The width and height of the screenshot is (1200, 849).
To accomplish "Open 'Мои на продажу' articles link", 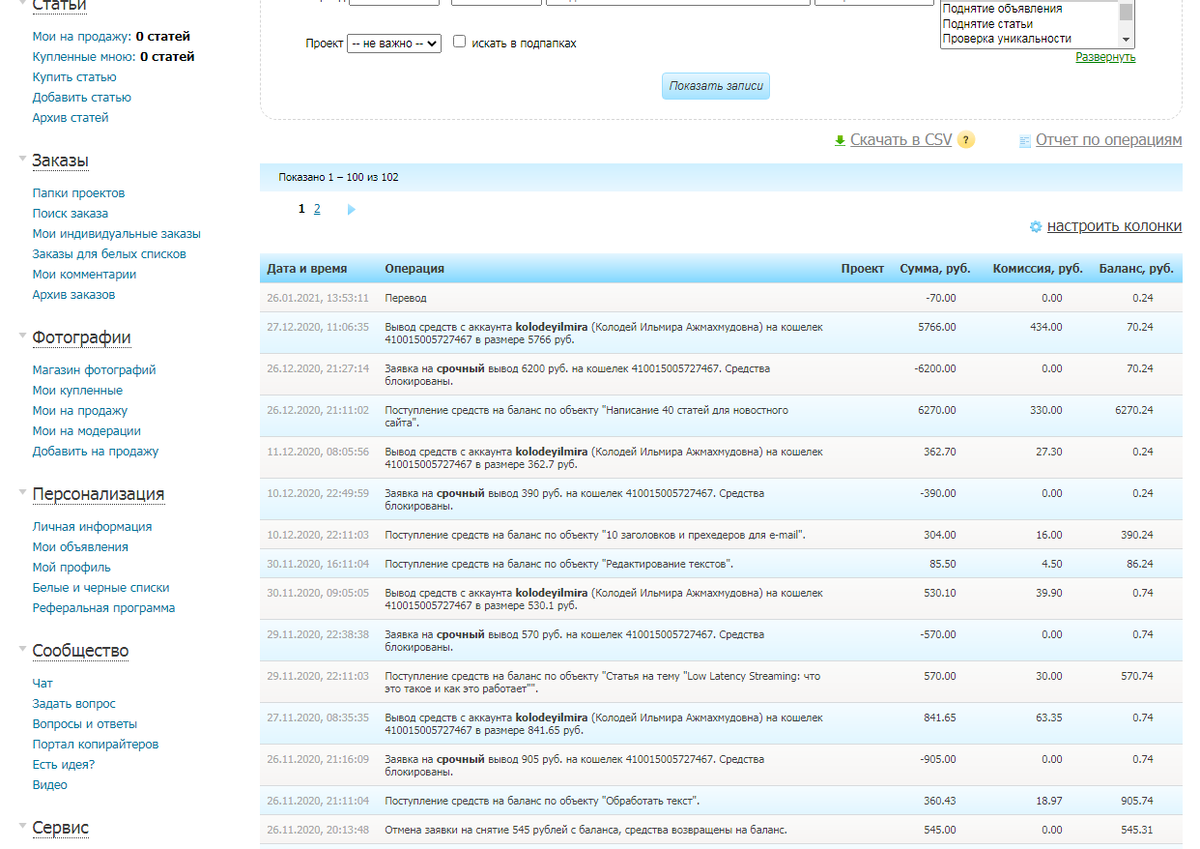I will click(x=82, y=36).
